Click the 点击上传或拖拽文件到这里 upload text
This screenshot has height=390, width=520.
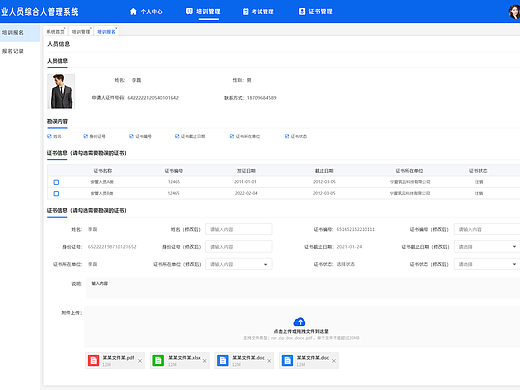301,331
